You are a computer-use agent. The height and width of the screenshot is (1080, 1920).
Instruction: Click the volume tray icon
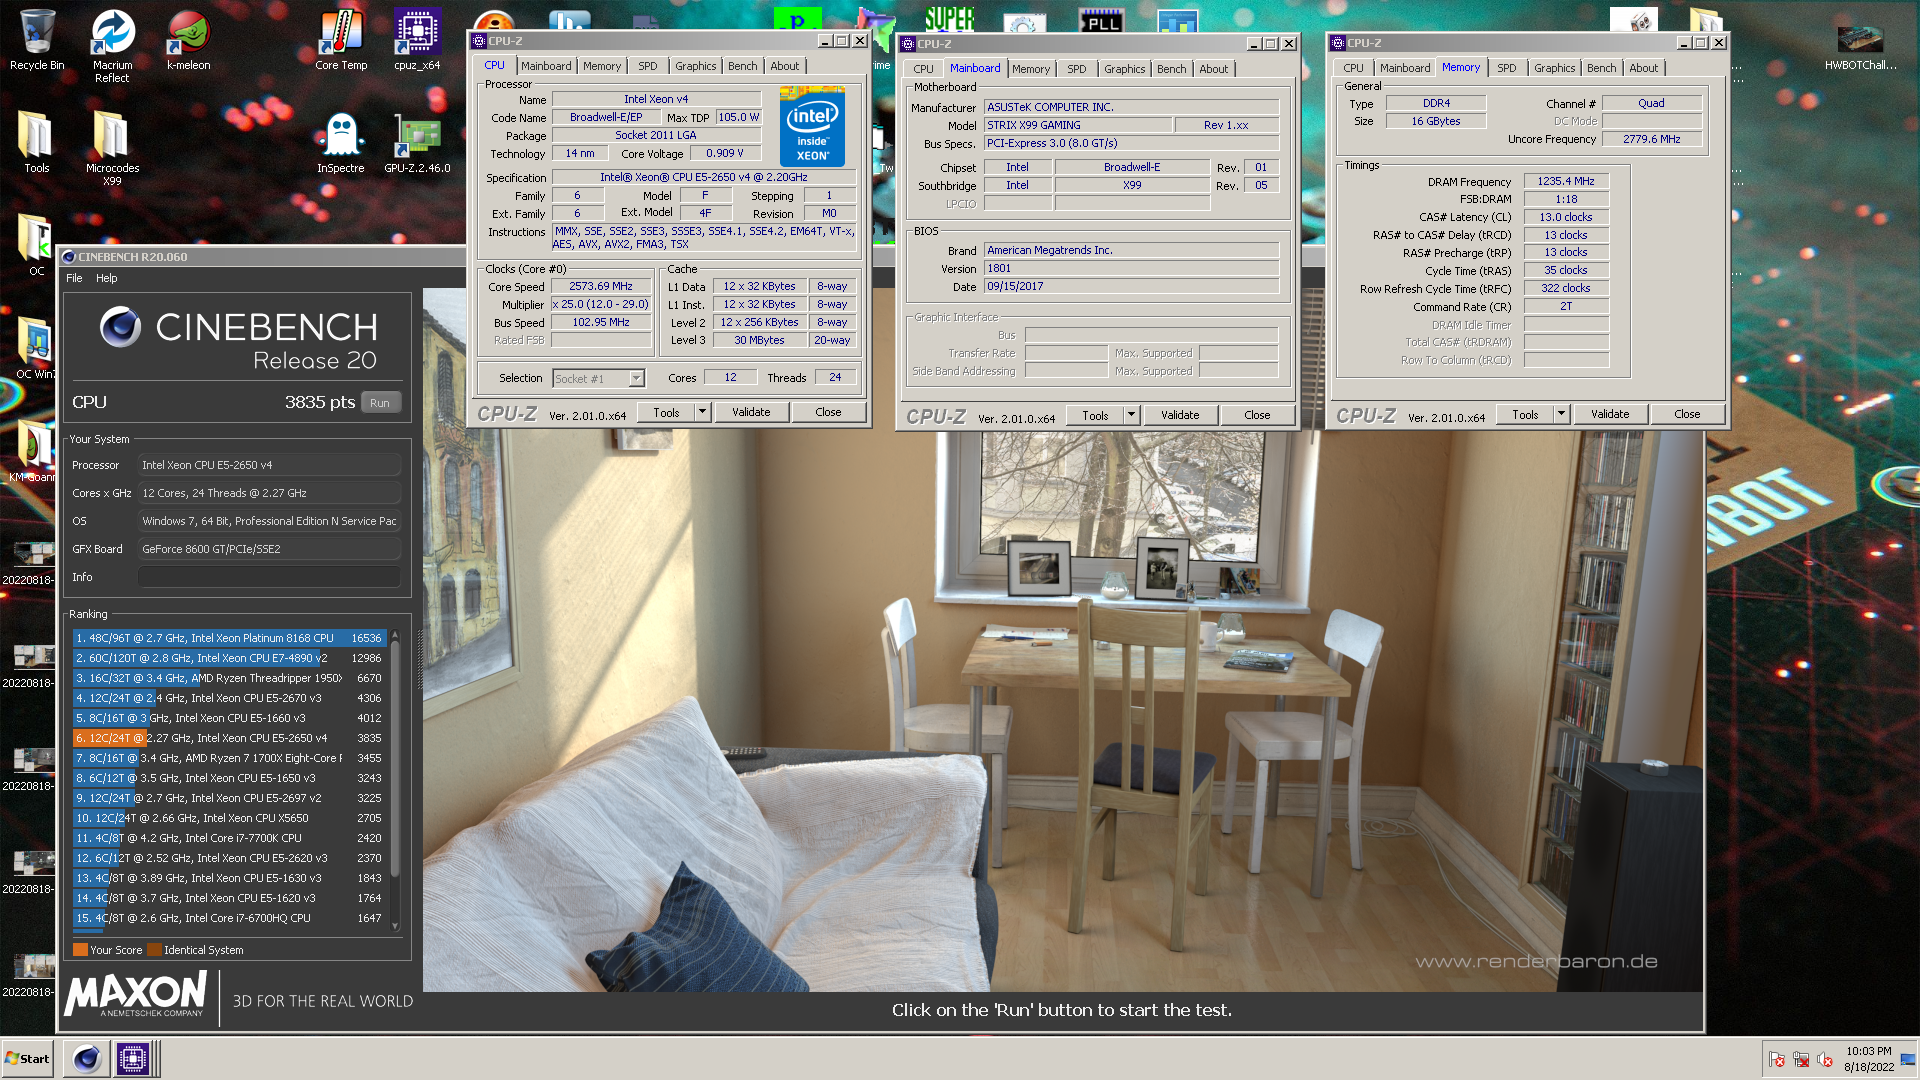(x=1825, y=1059)
